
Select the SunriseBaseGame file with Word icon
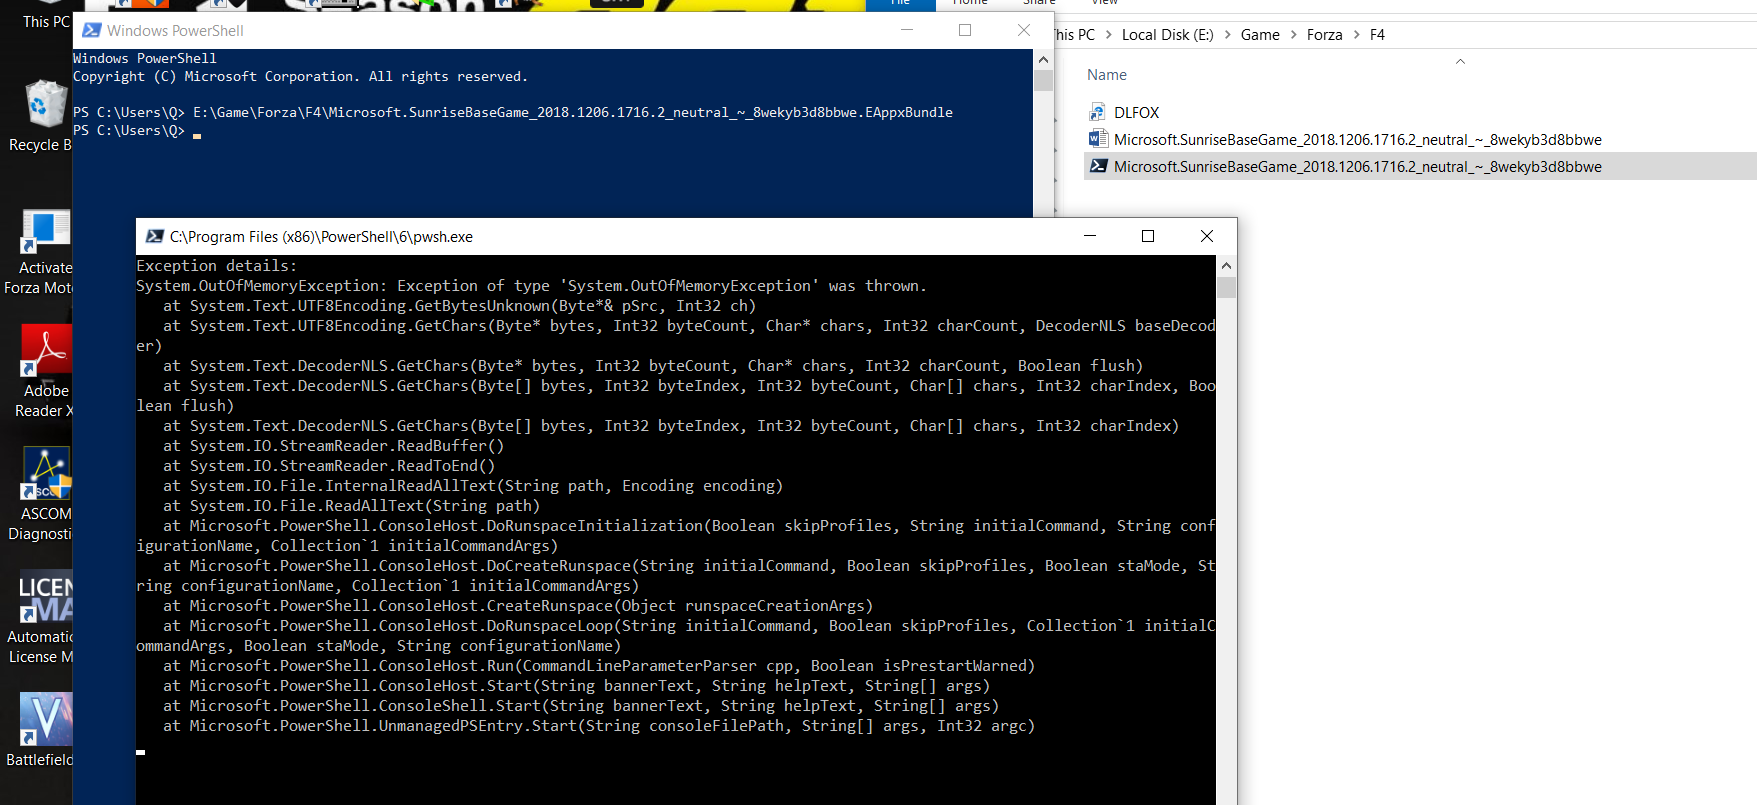(x=1357, y=140)
